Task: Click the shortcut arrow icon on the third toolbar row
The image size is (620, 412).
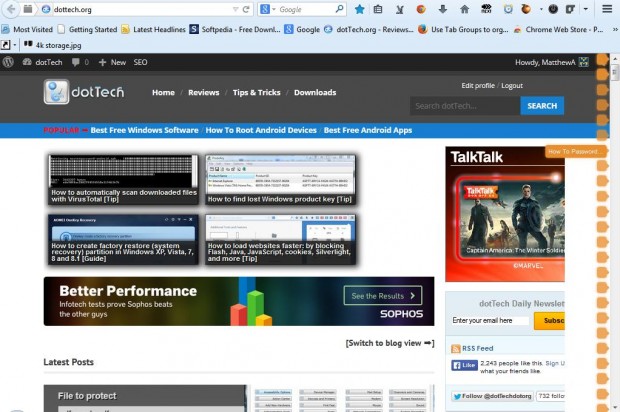Action: [6, 45]
